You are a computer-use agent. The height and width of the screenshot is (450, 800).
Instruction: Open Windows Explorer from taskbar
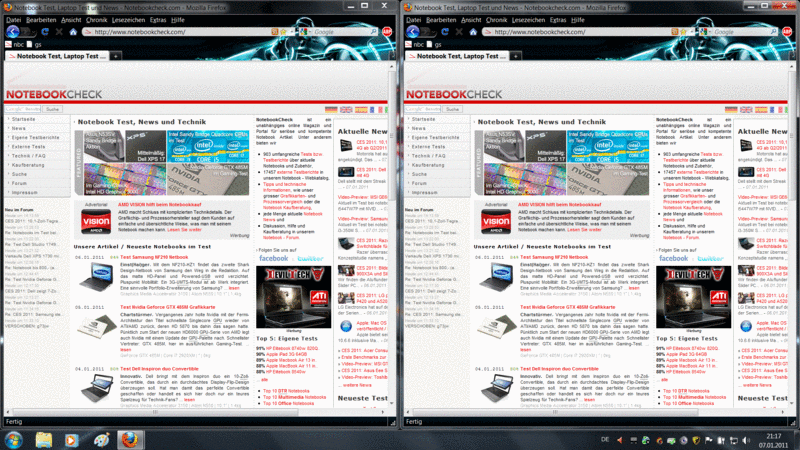tap(43, 440)
